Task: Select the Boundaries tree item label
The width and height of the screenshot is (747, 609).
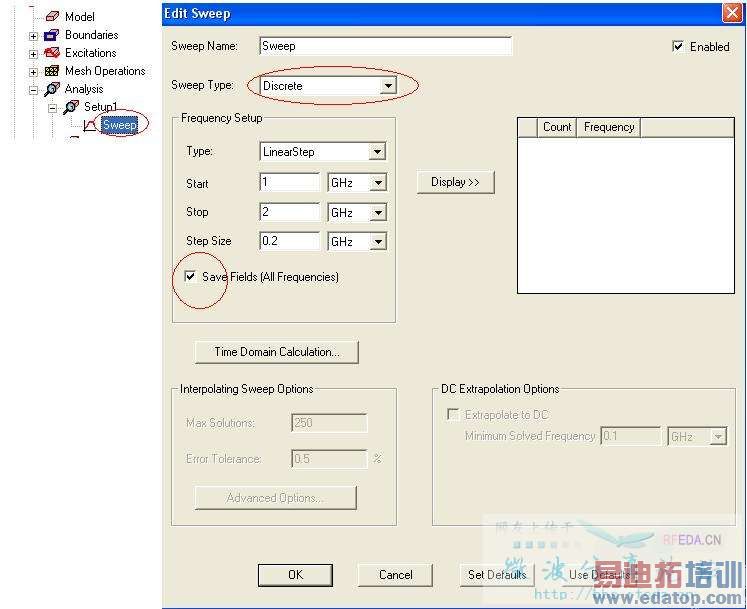Action: (91, 35)
